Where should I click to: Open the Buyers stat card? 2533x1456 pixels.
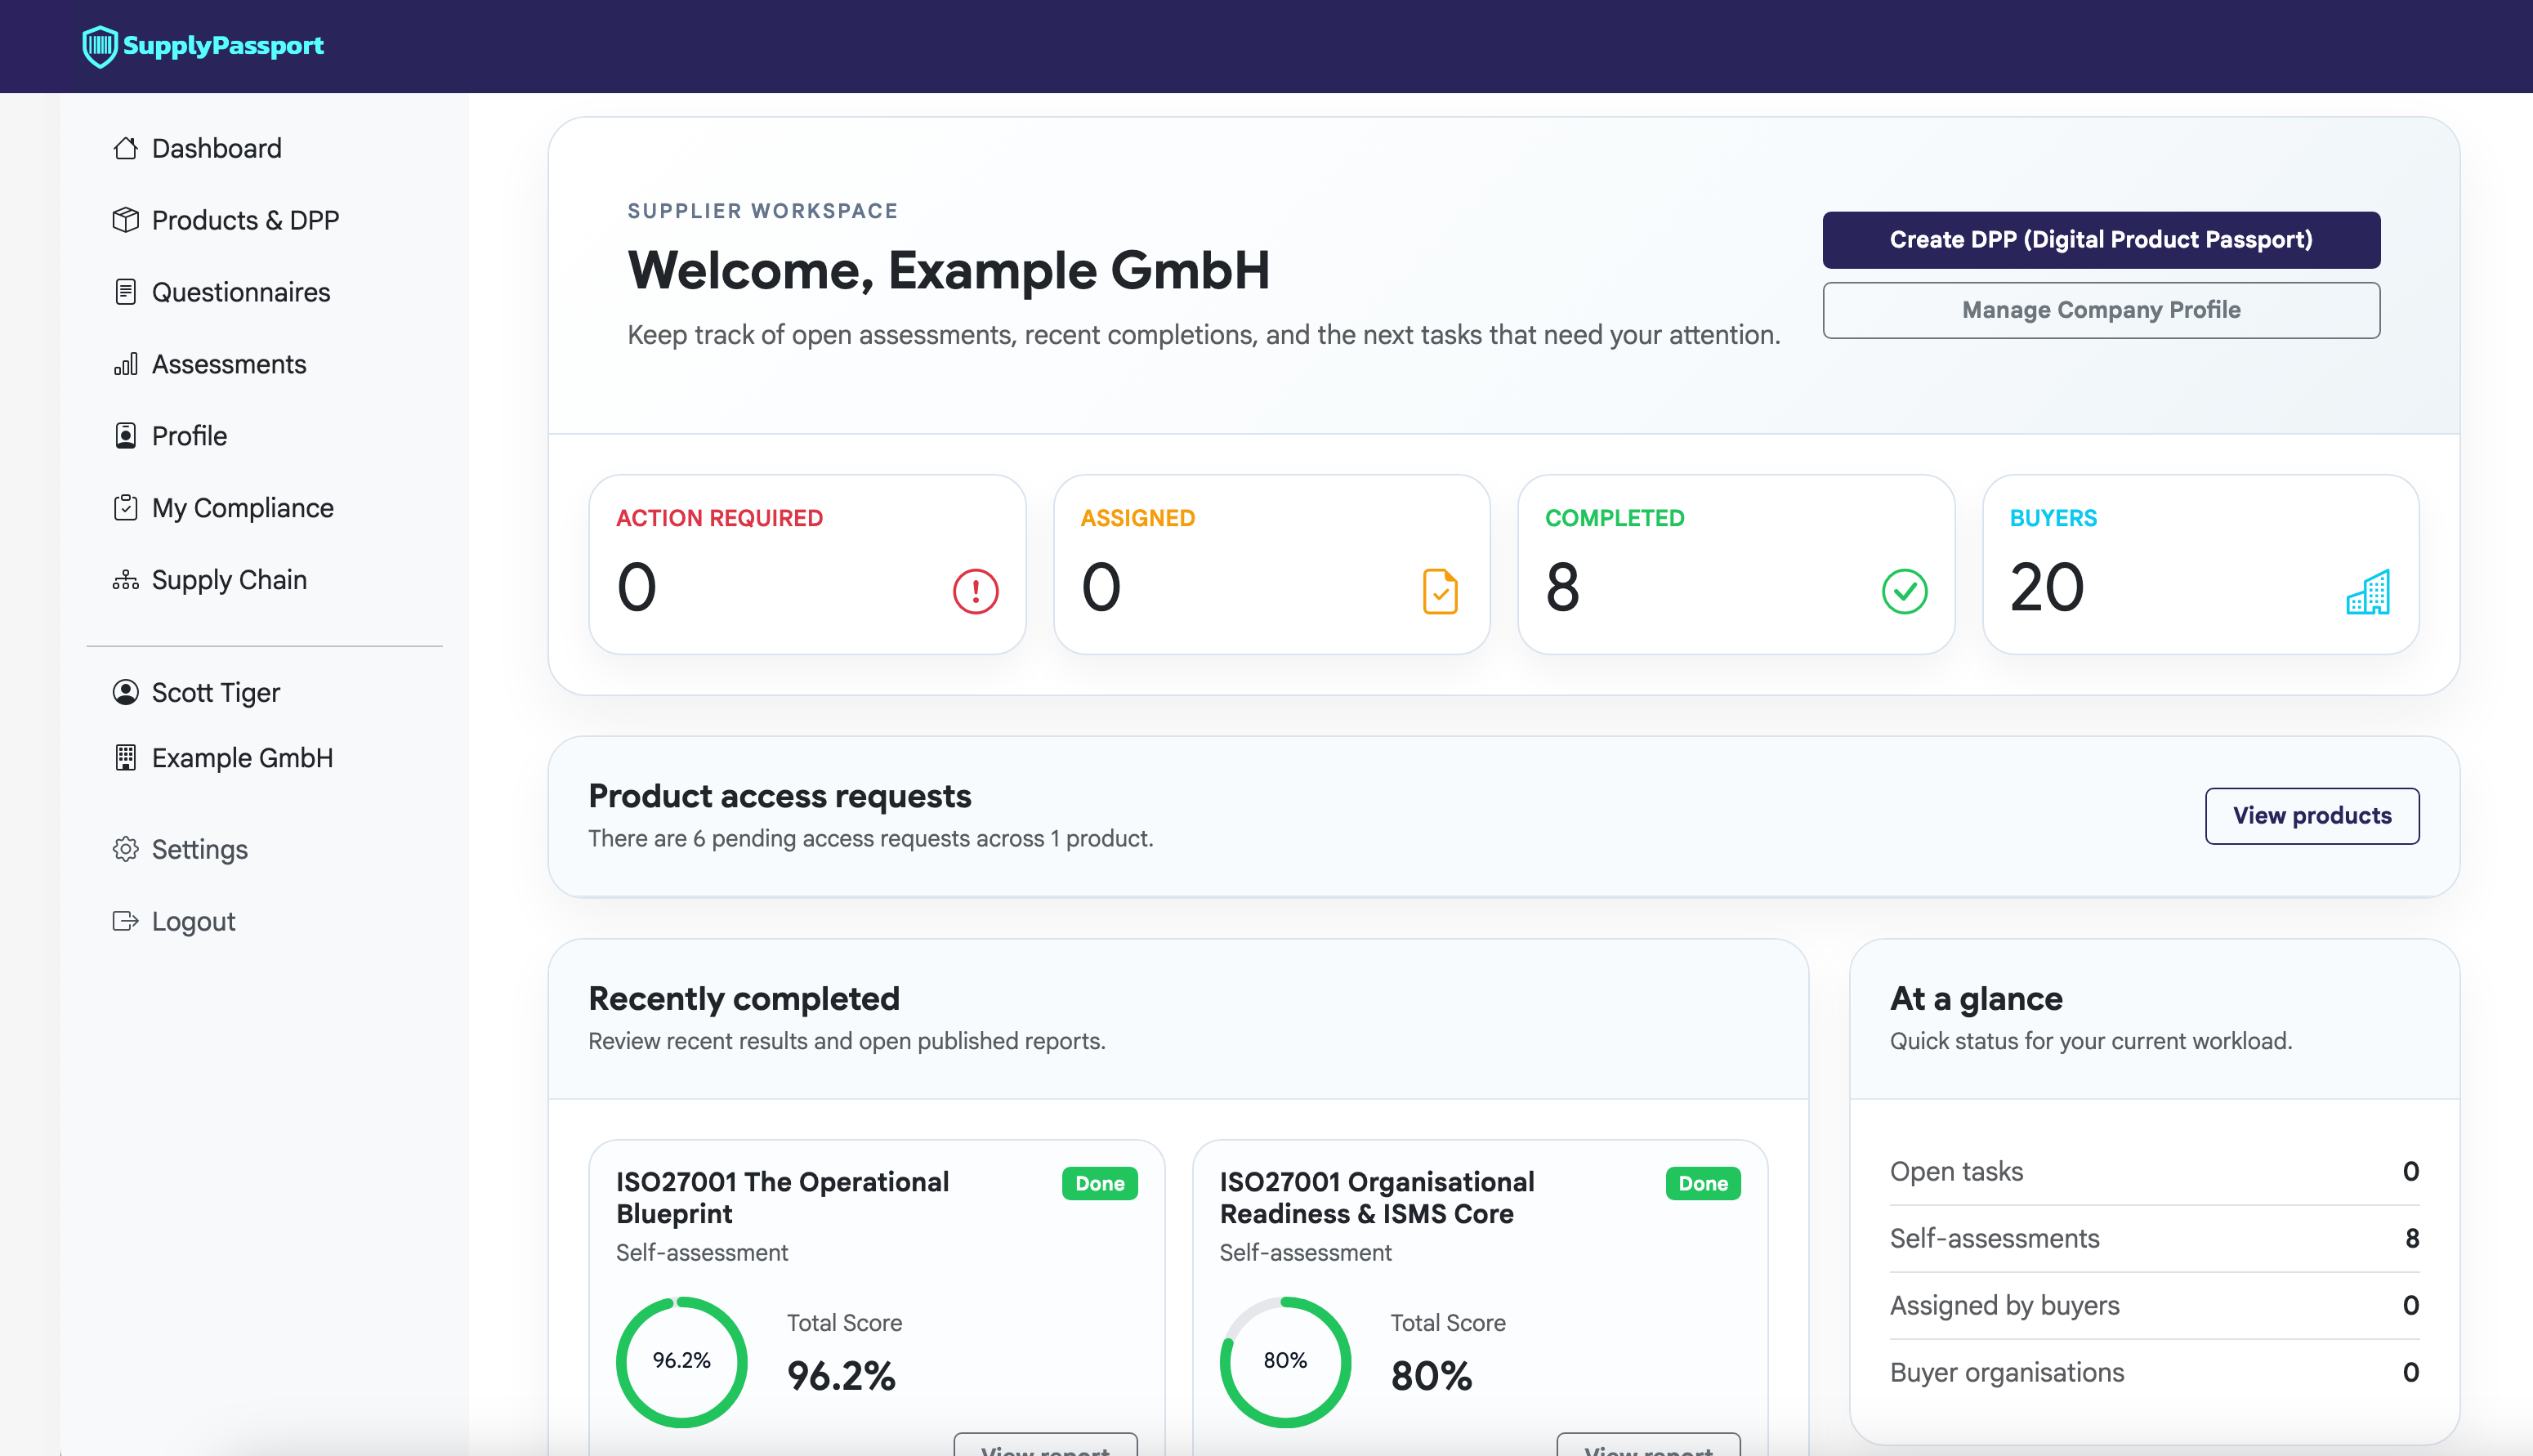pos(2200,564)
